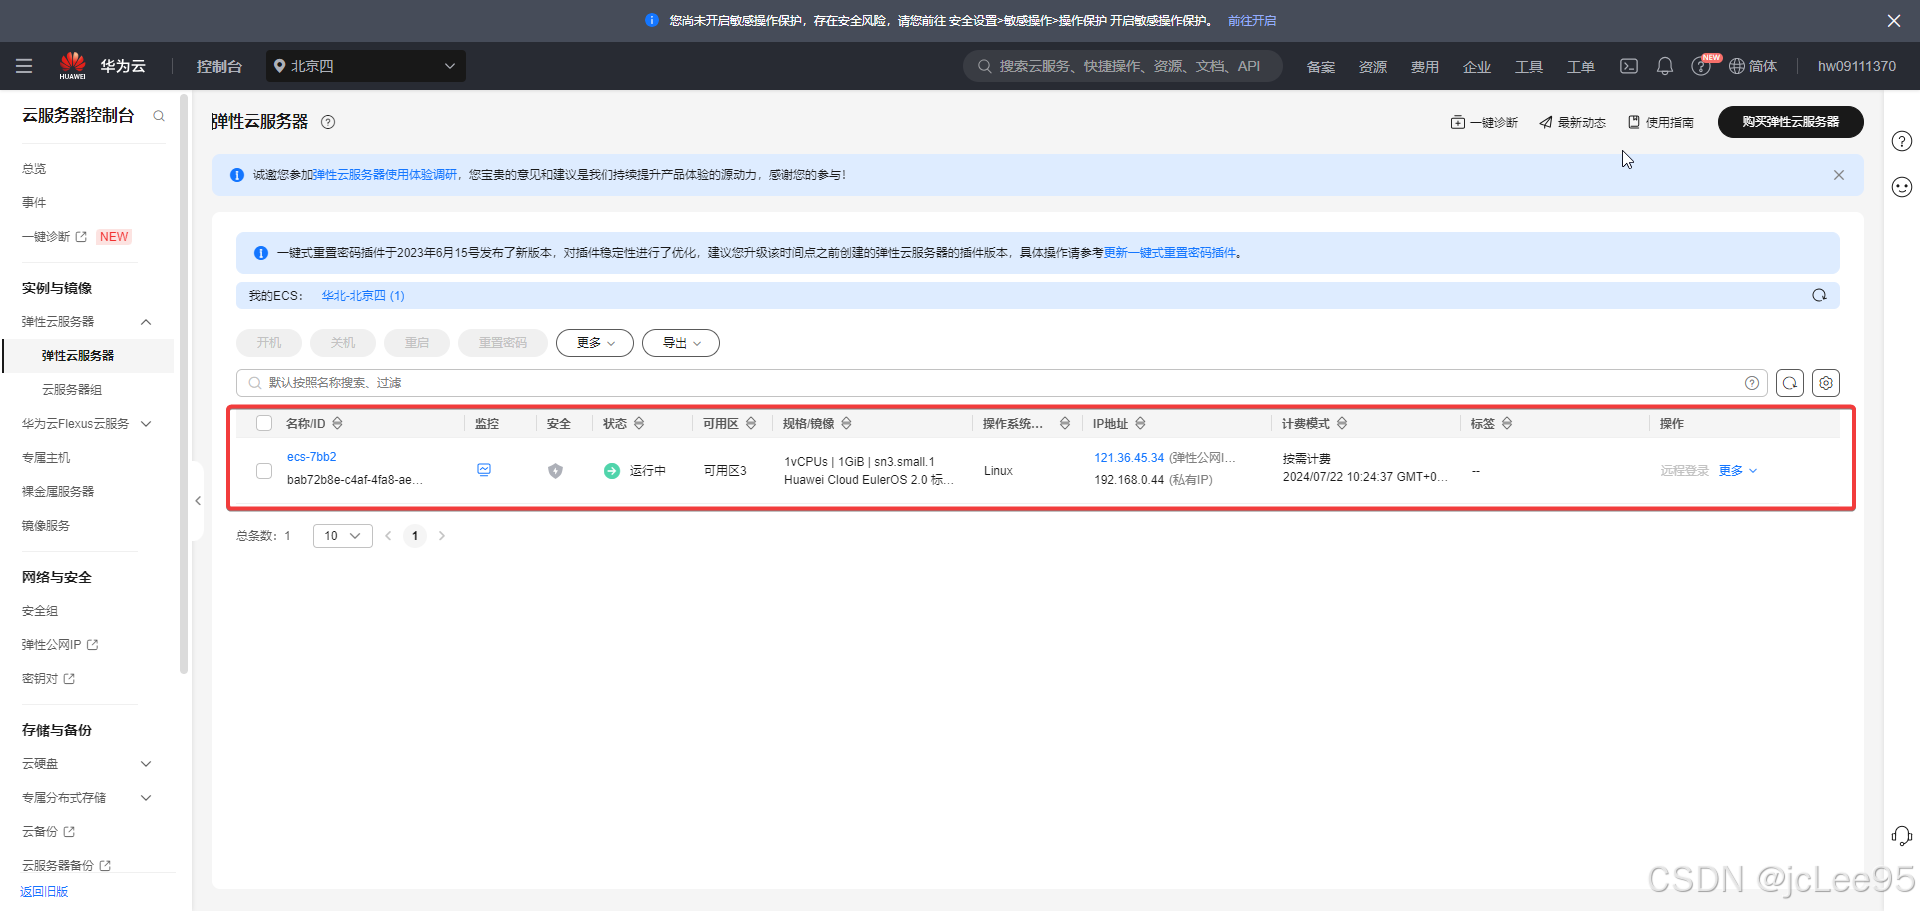Go to page 1 in pagination
Screen dimensions: 1920x911
(x=415, y=536)
